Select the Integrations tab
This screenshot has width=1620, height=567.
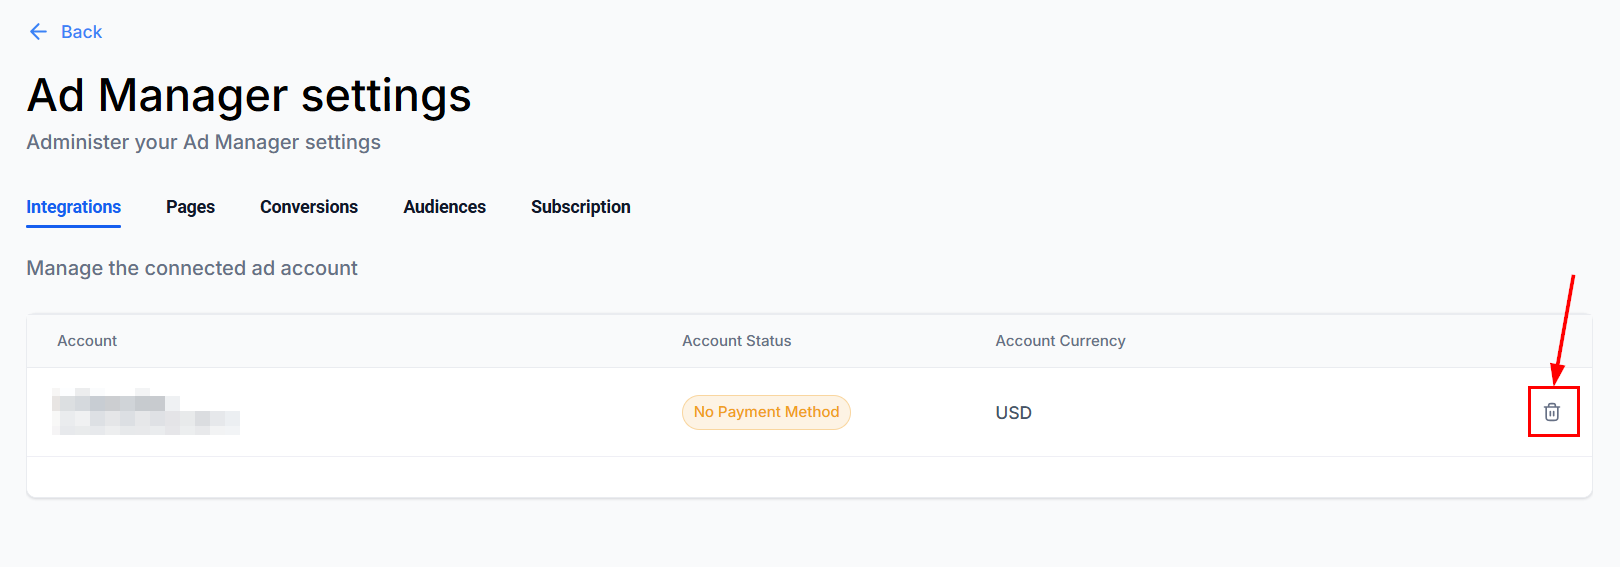pyautogui.click(x=73, y=207)
